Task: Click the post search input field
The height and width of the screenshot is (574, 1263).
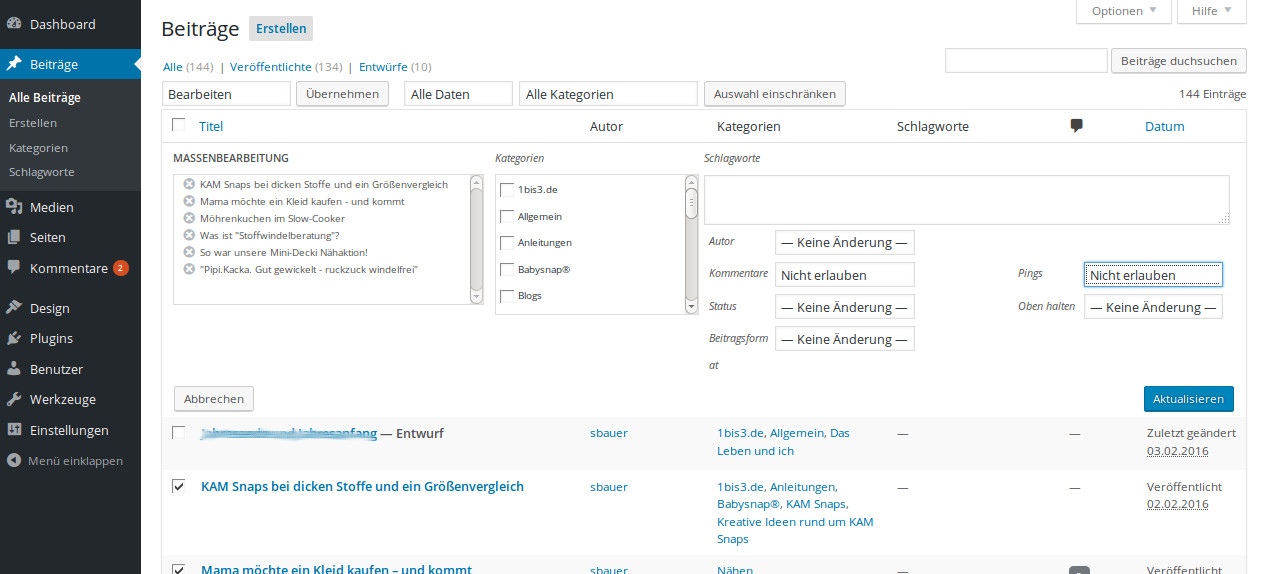Action: point(1025,61)
